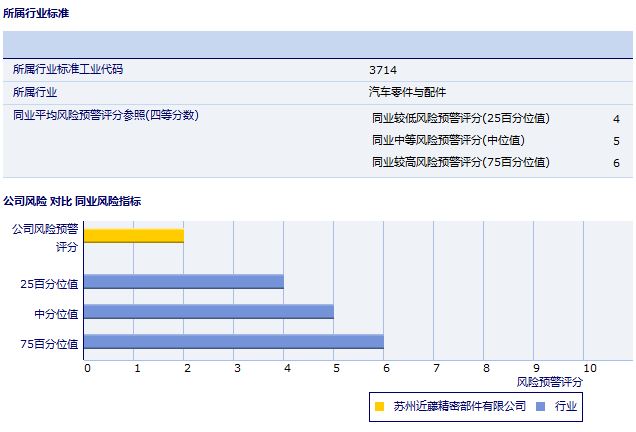This screenshot has height=432, width=636.
Task: Select the yellow 公司风险预警评分 bar
Action: [133, 236]
